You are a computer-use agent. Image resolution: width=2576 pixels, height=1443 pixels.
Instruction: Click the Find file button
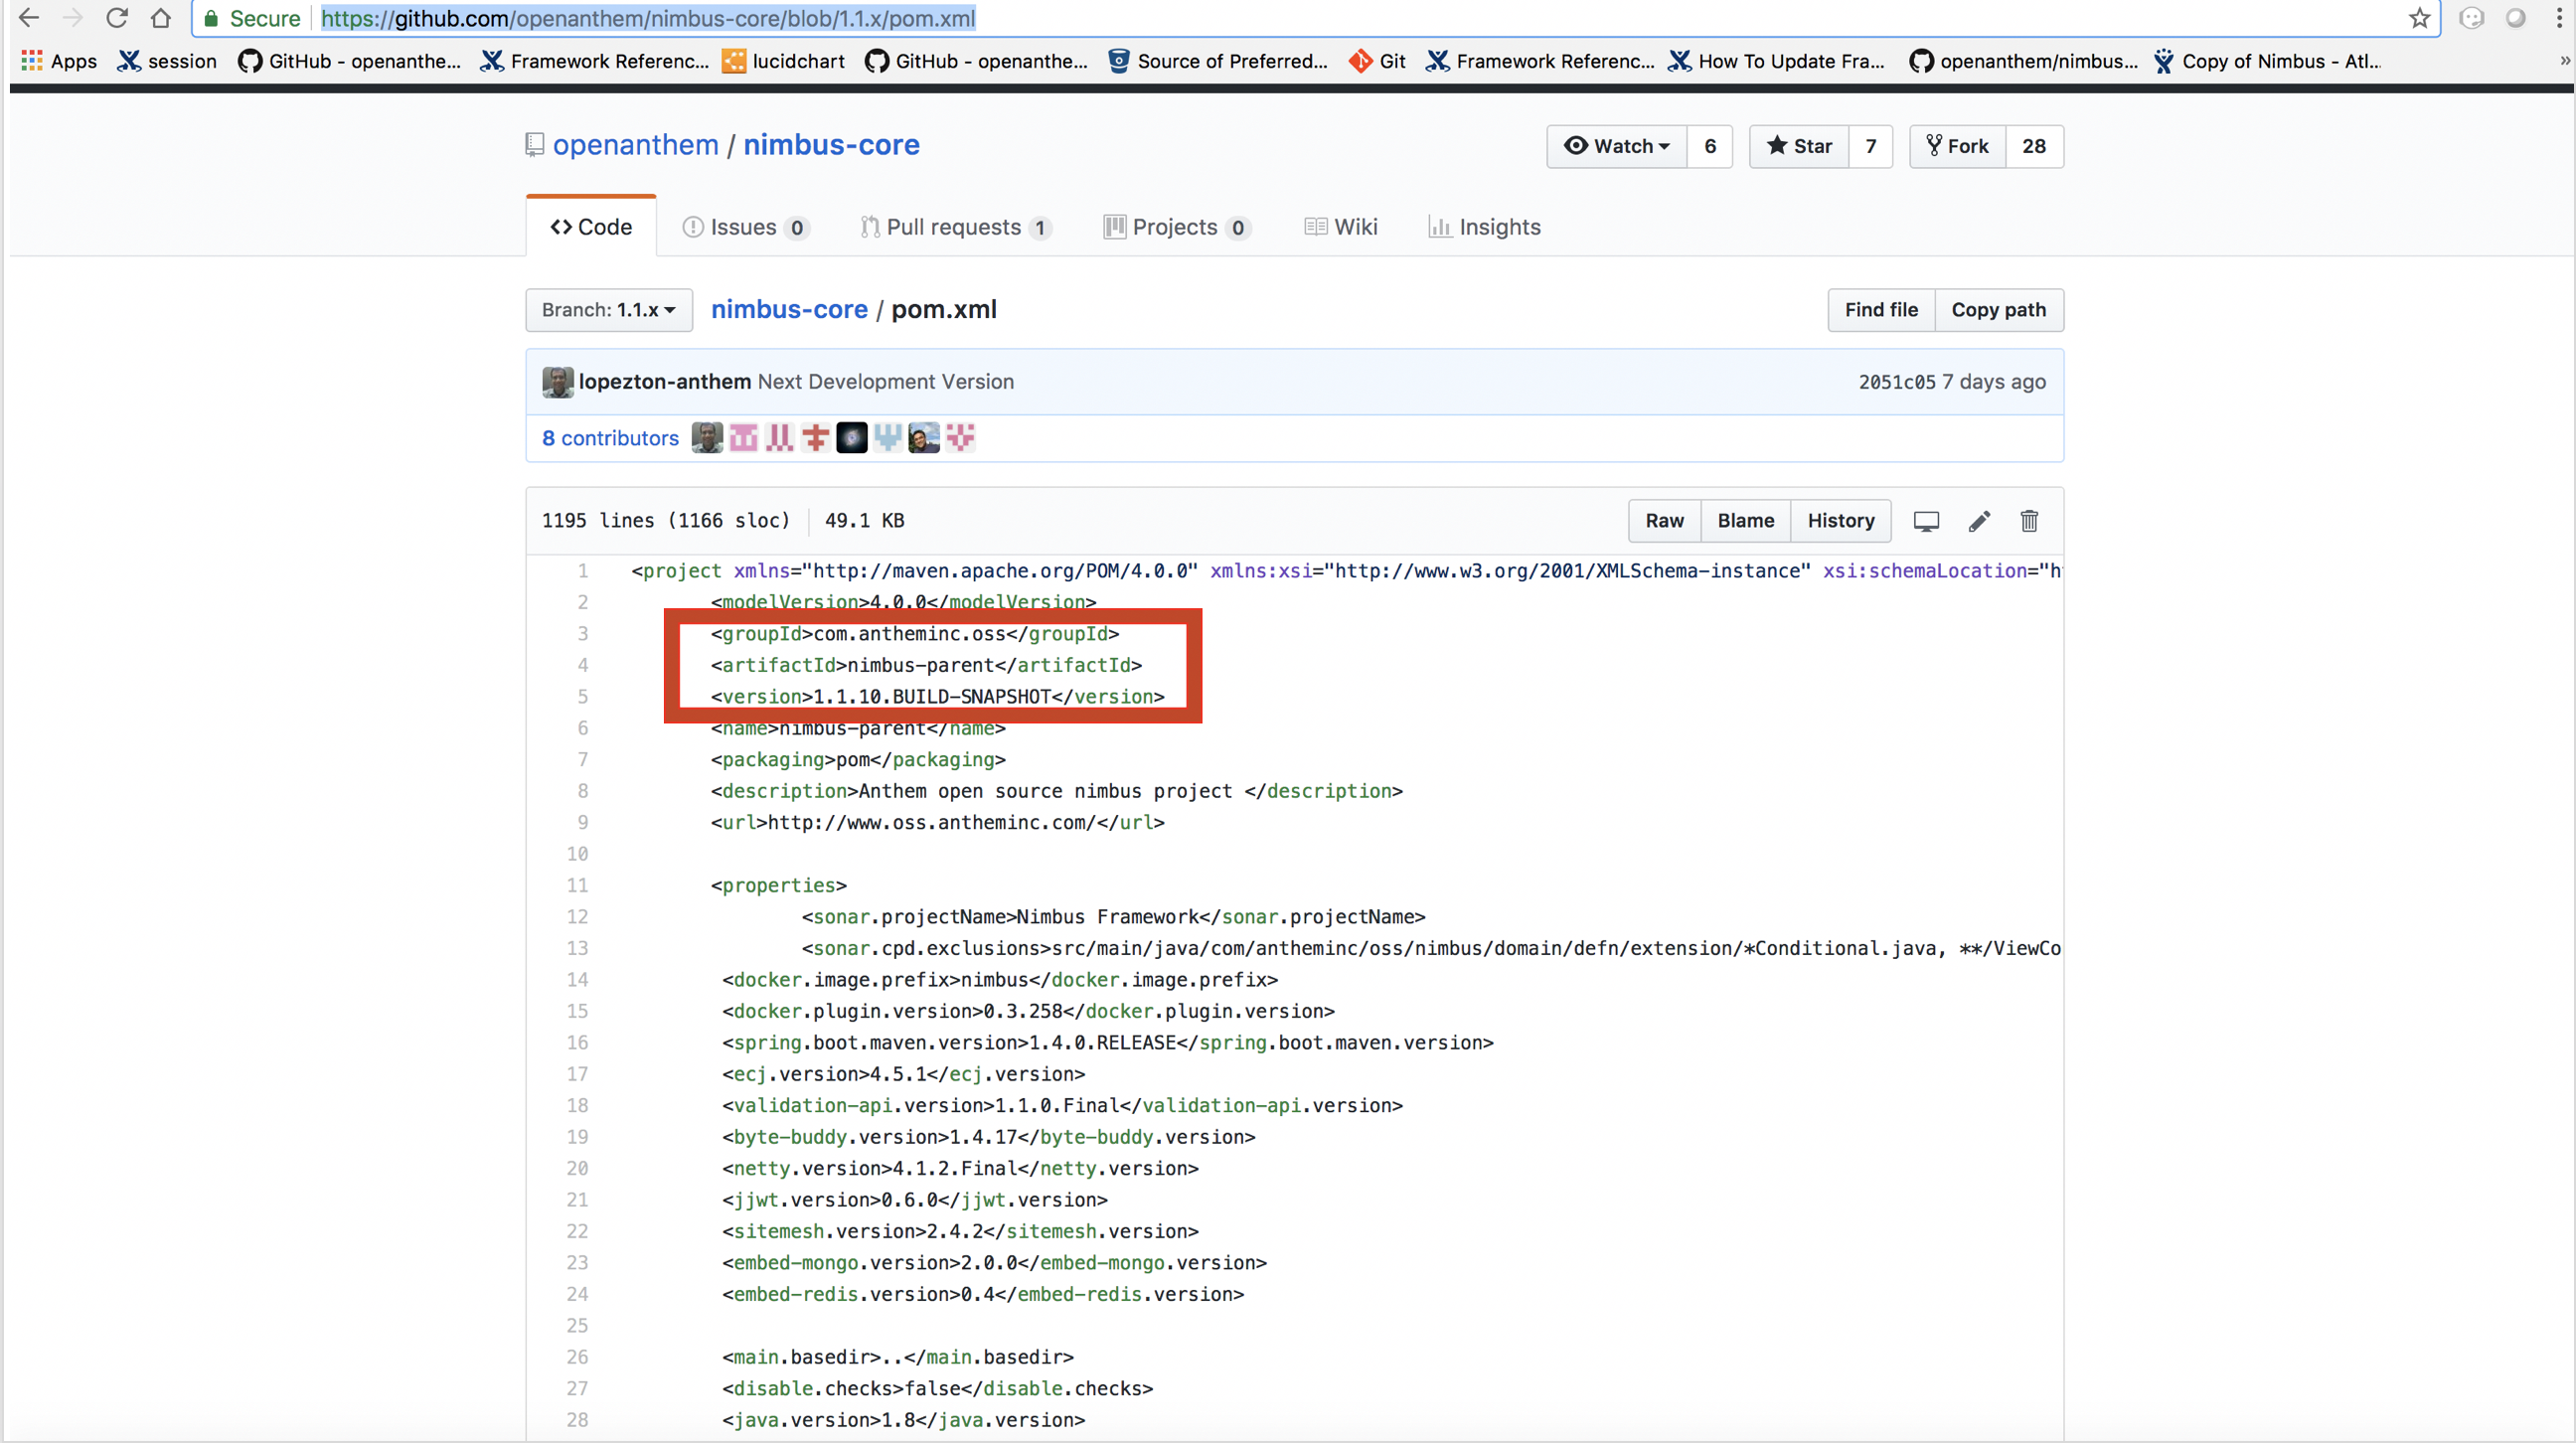(1881, 310)
